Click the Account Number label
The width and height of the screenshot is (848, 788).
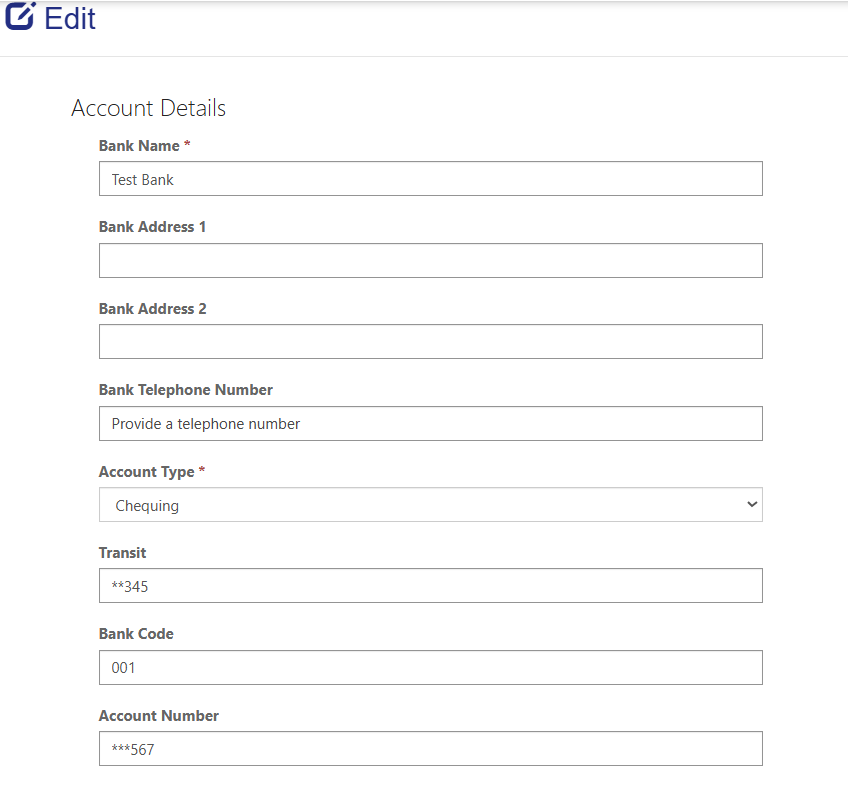[158, 716]
